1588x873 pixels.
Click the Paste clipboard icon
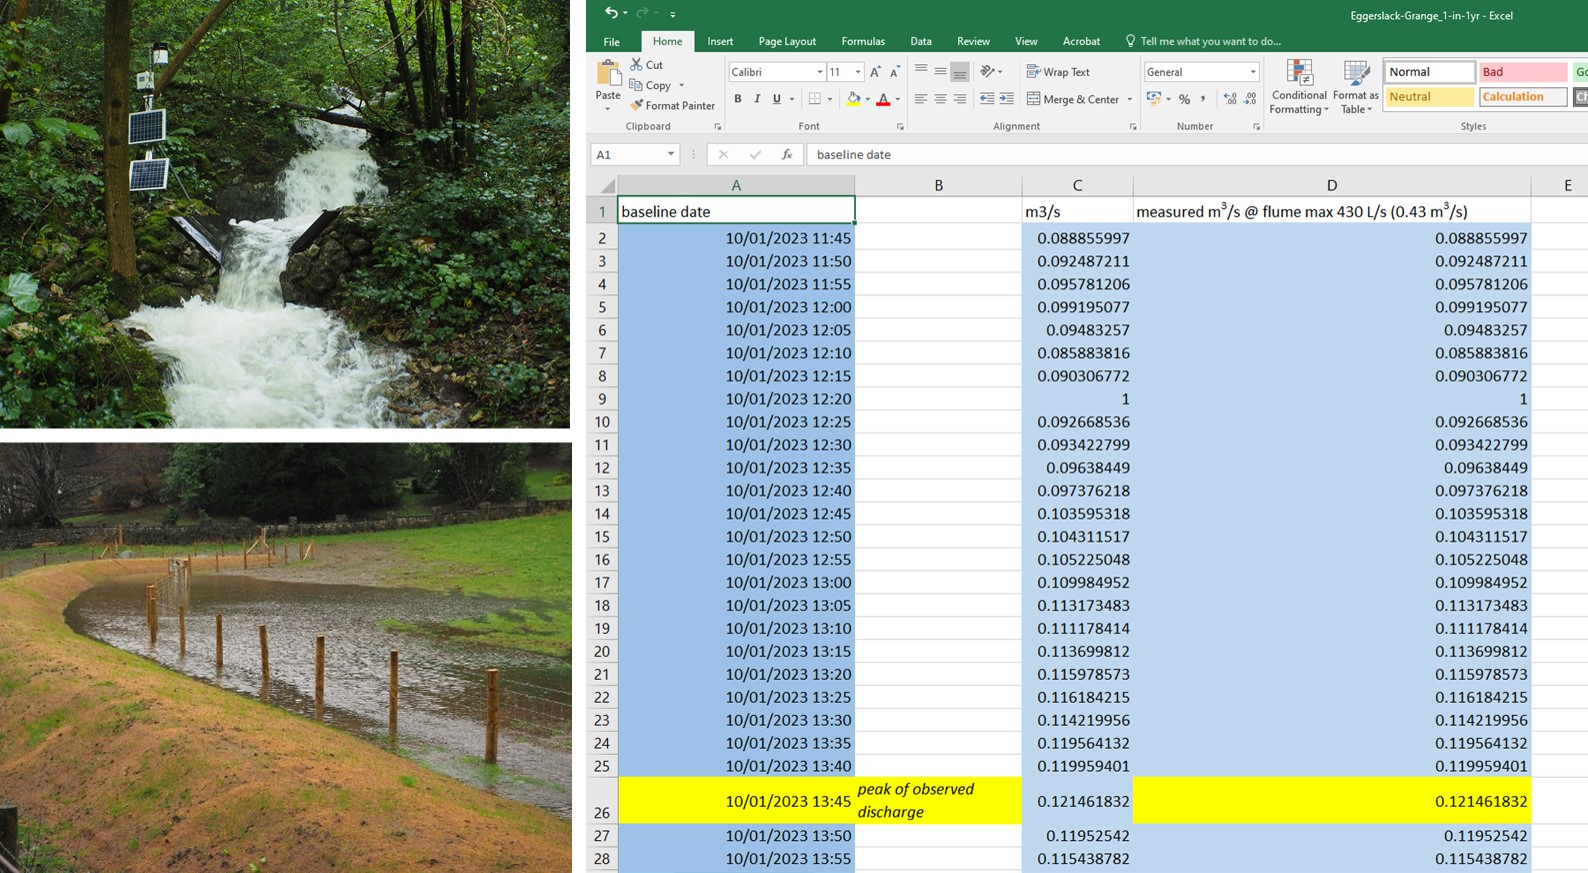point(608,76)
